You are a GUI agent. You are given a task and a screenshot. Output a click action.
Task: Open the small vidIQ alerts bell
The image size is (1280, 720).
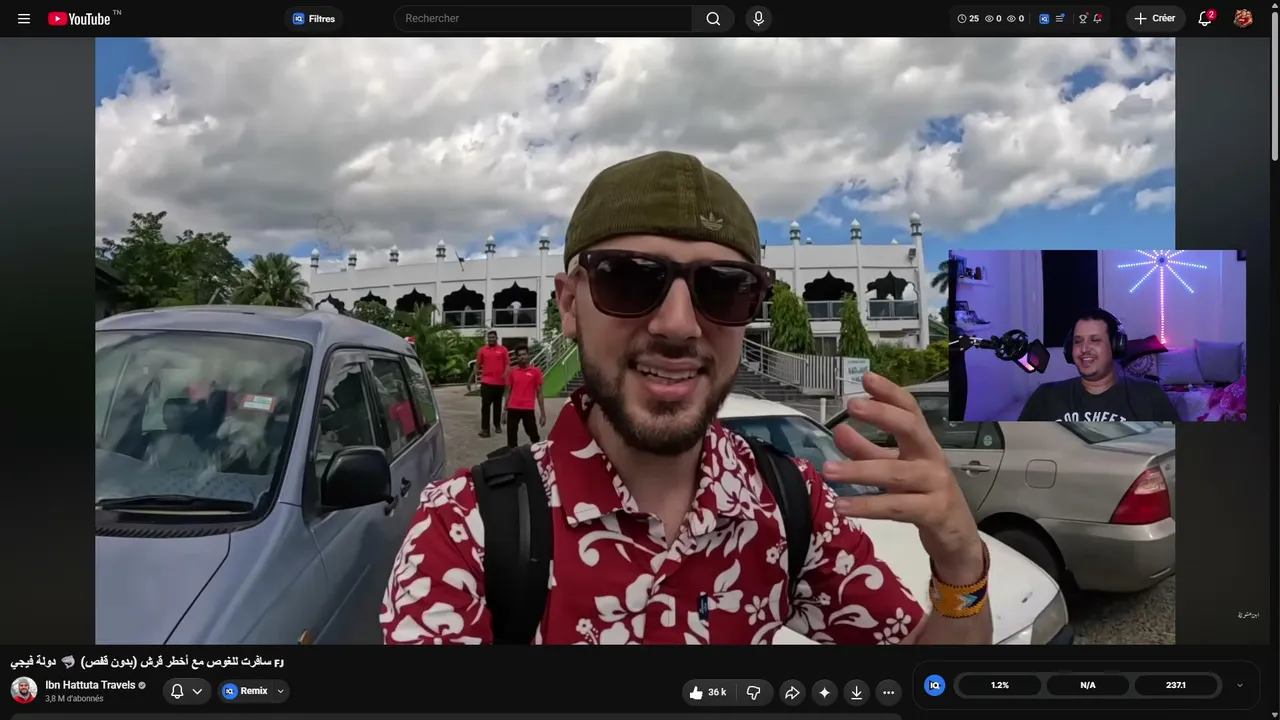coord(1098,18)
